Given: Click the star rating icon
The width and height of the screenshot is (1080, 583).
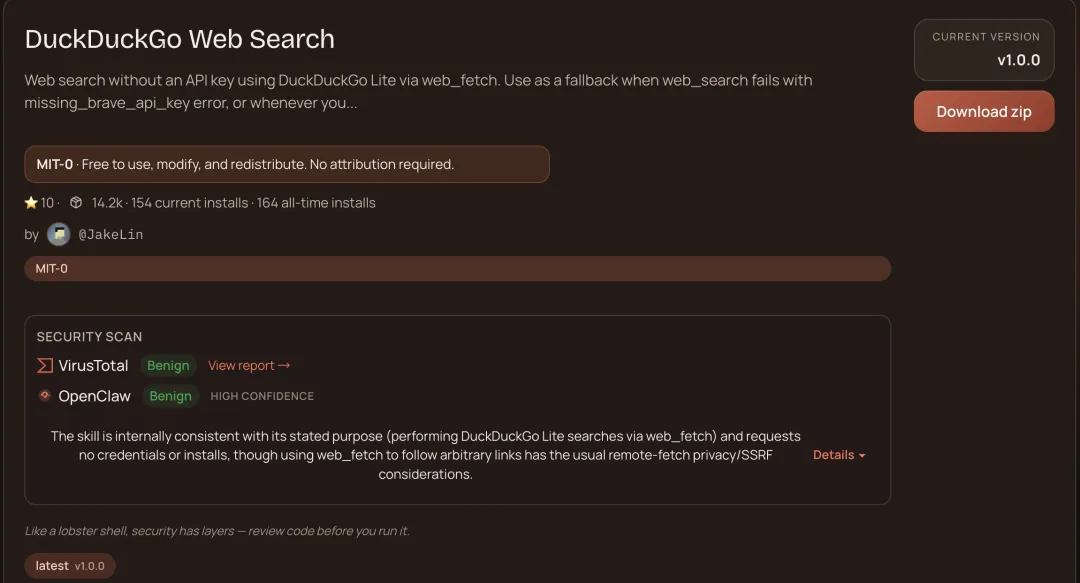Looking at the screenshot, I should pos(31,203).
